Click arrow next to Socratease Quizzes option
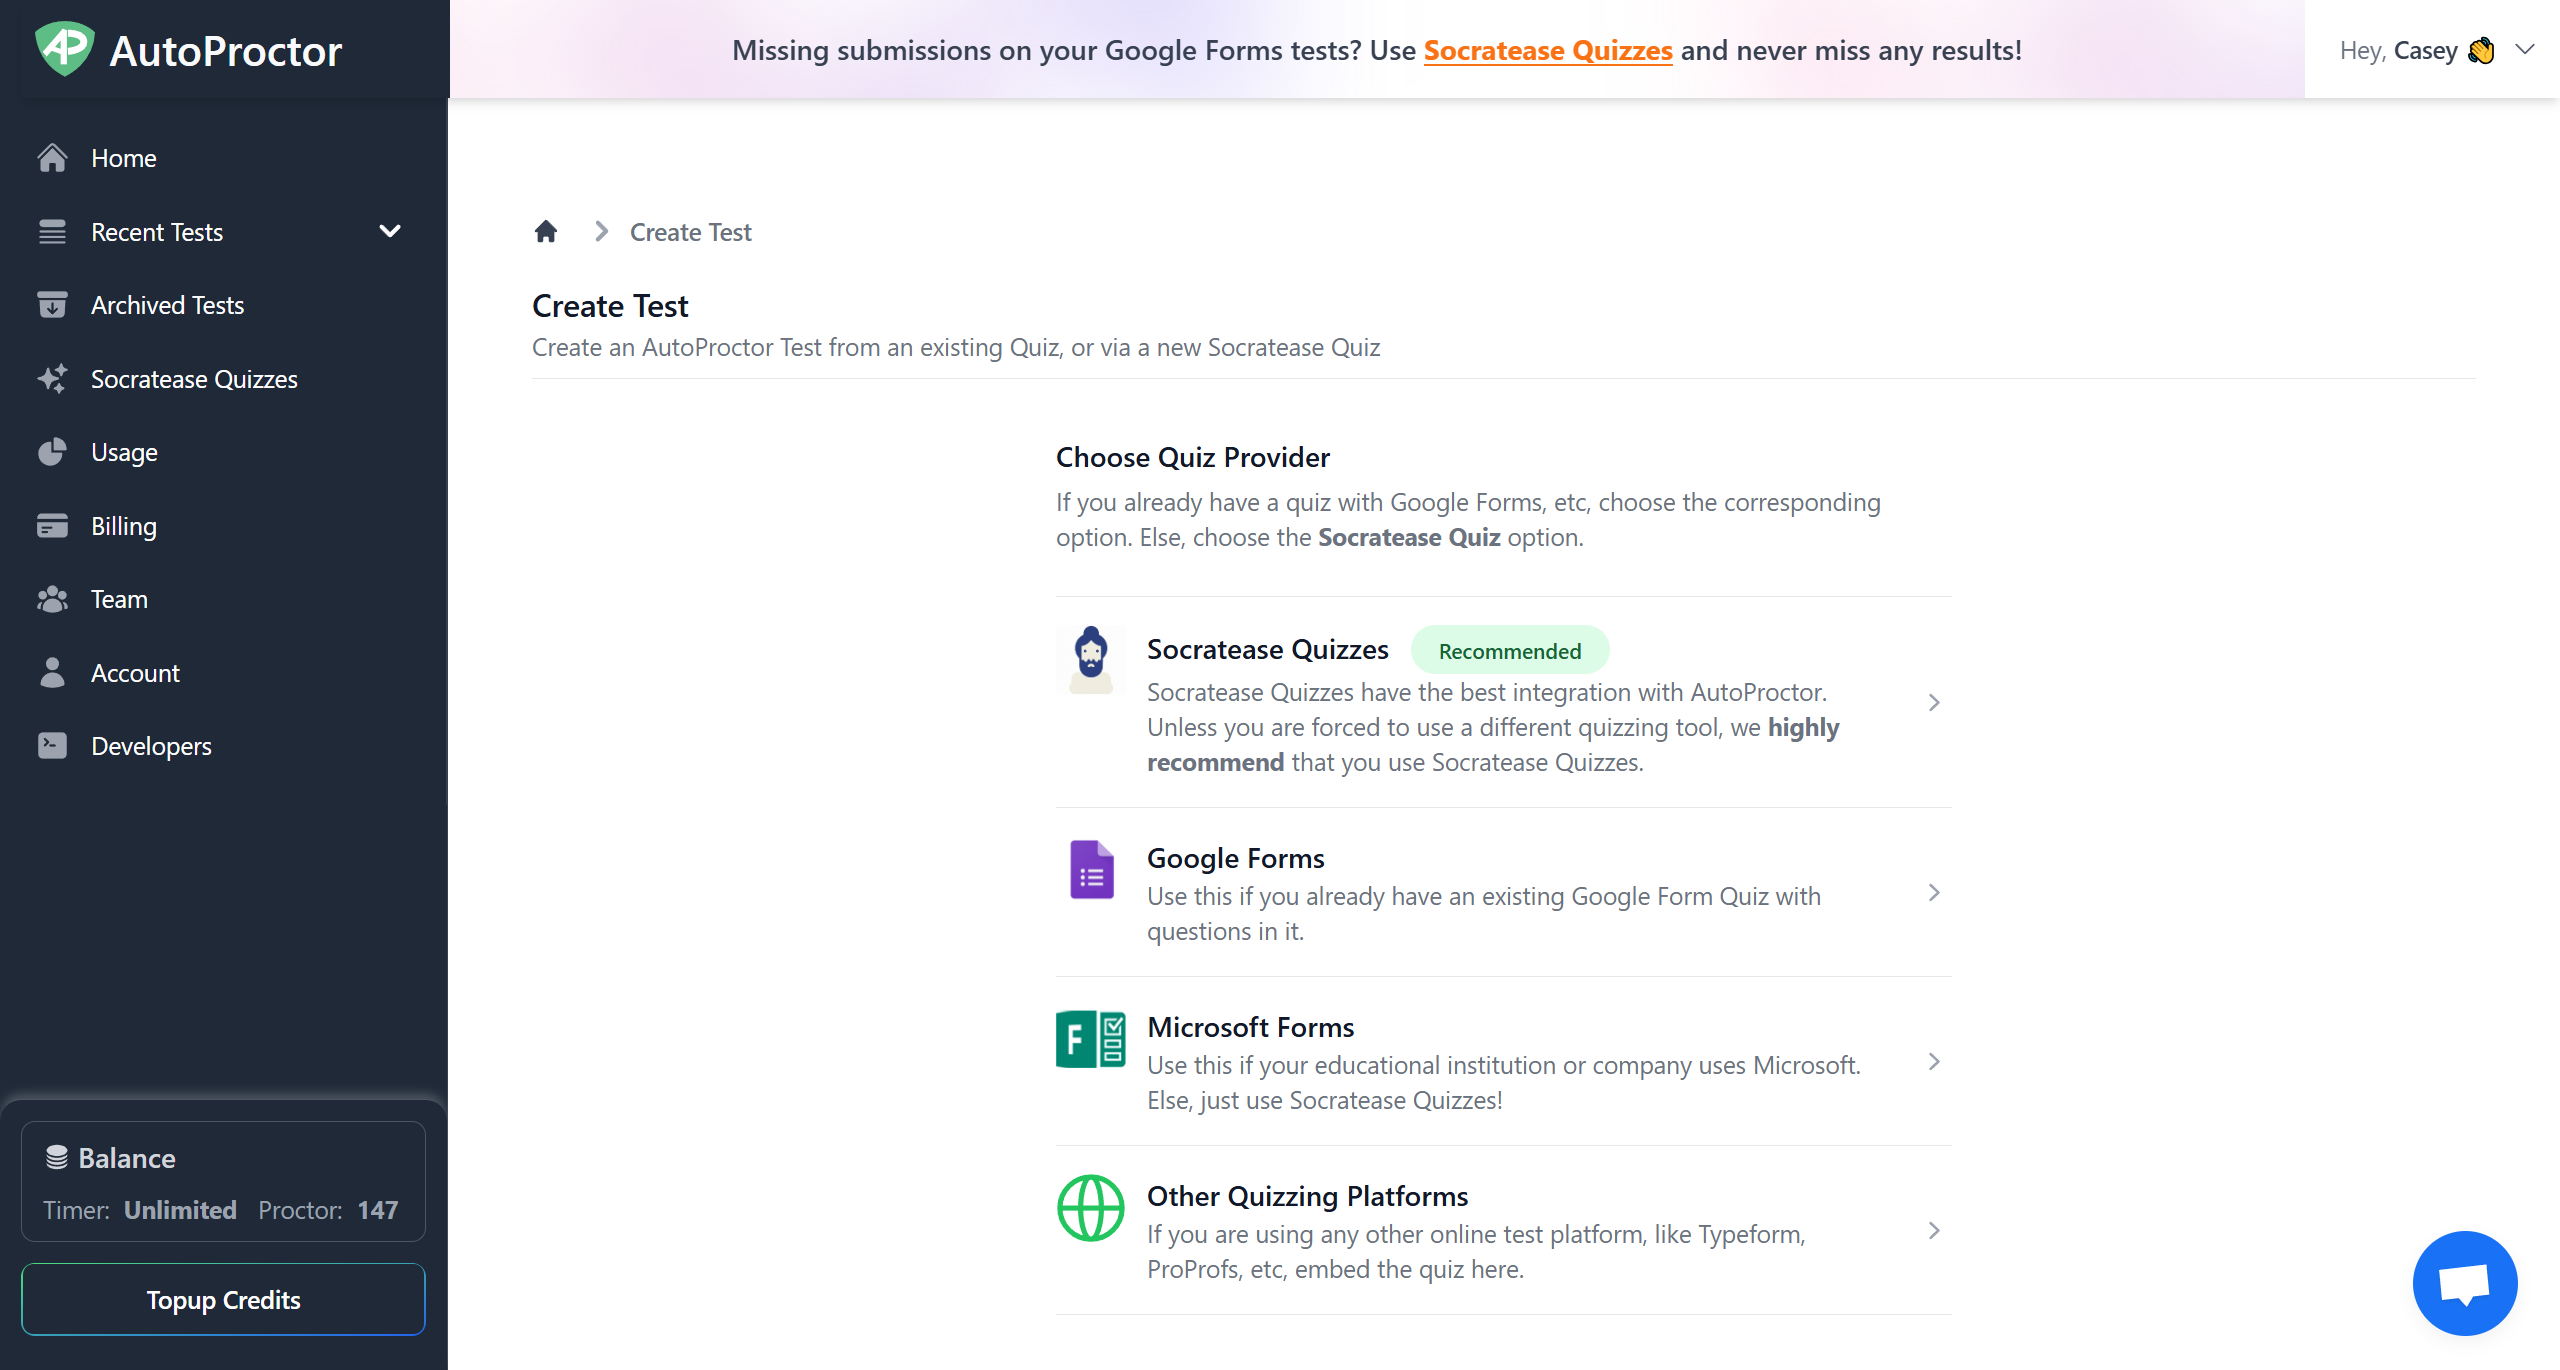2560x1370 pixels. click(1934, 703)
